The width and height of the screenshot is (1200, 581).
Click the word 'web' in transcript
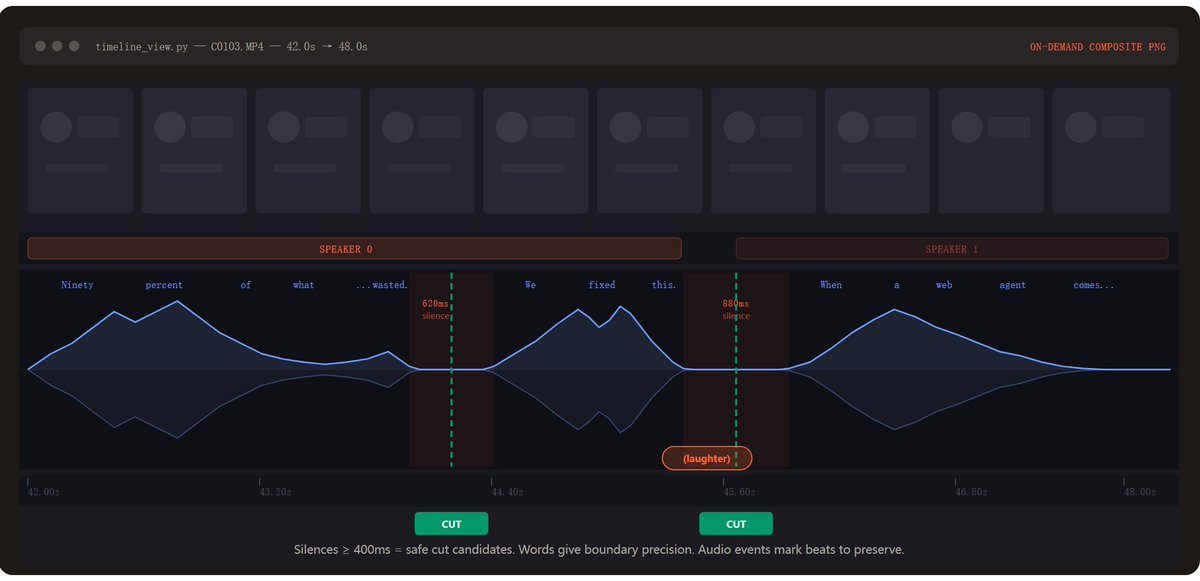coord(944,285)
